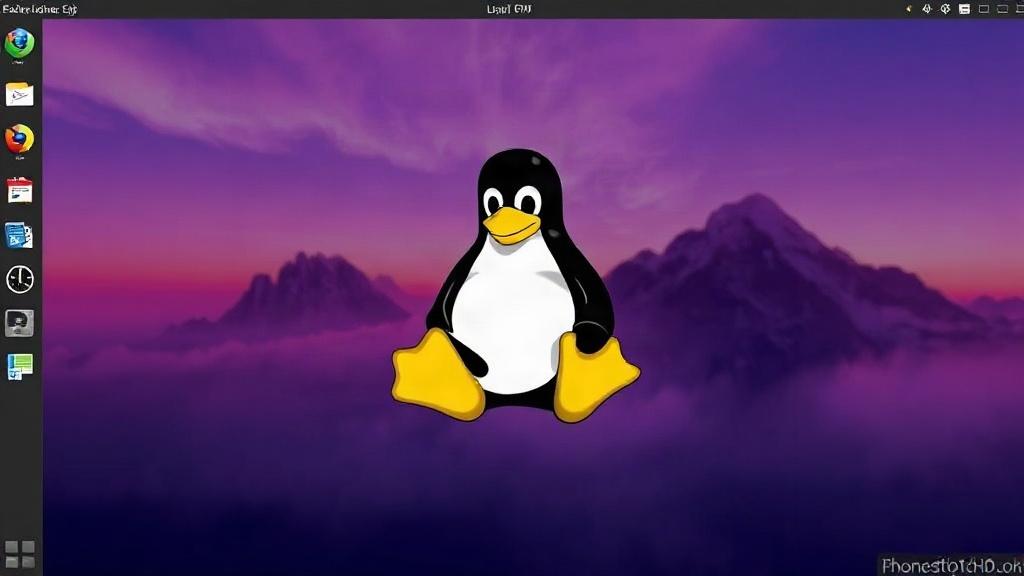The width and height of the screenshot is (1024, 576).
Task: Click the second outlined rectangle tray icon
Action: tap(1002, 9)
